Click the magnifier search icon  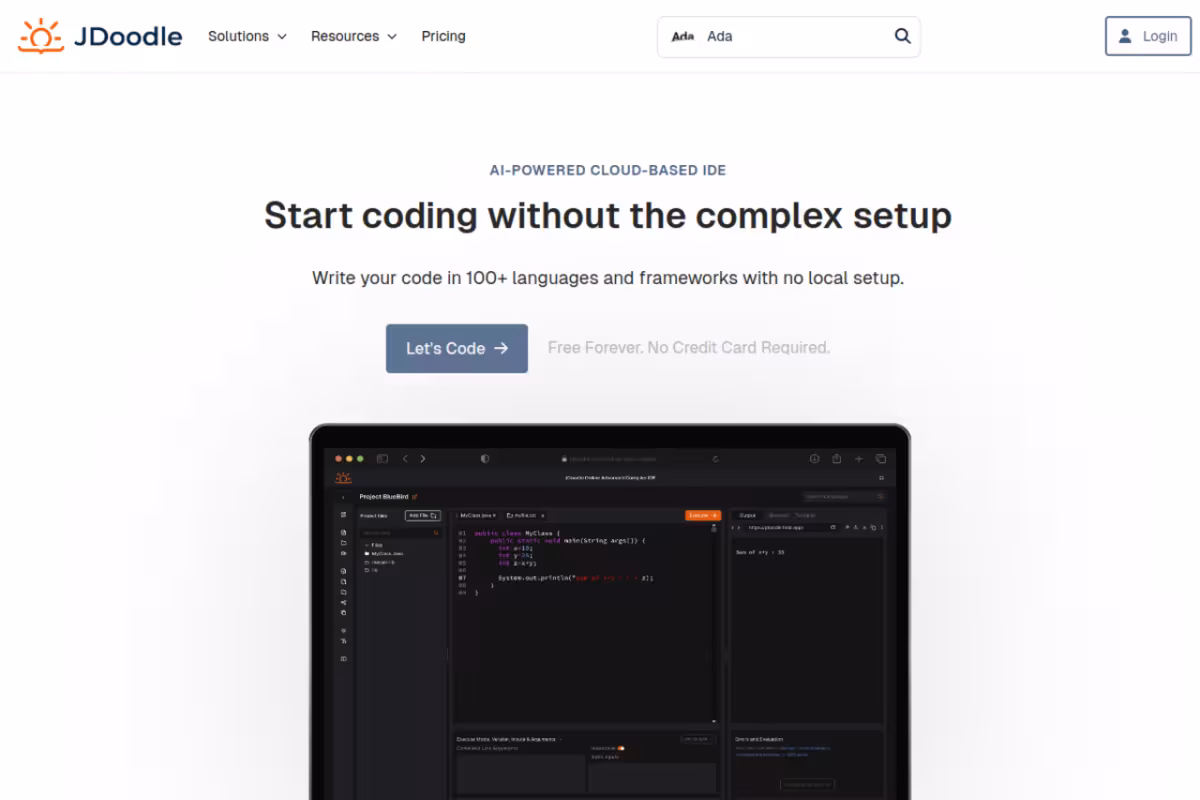902,36
